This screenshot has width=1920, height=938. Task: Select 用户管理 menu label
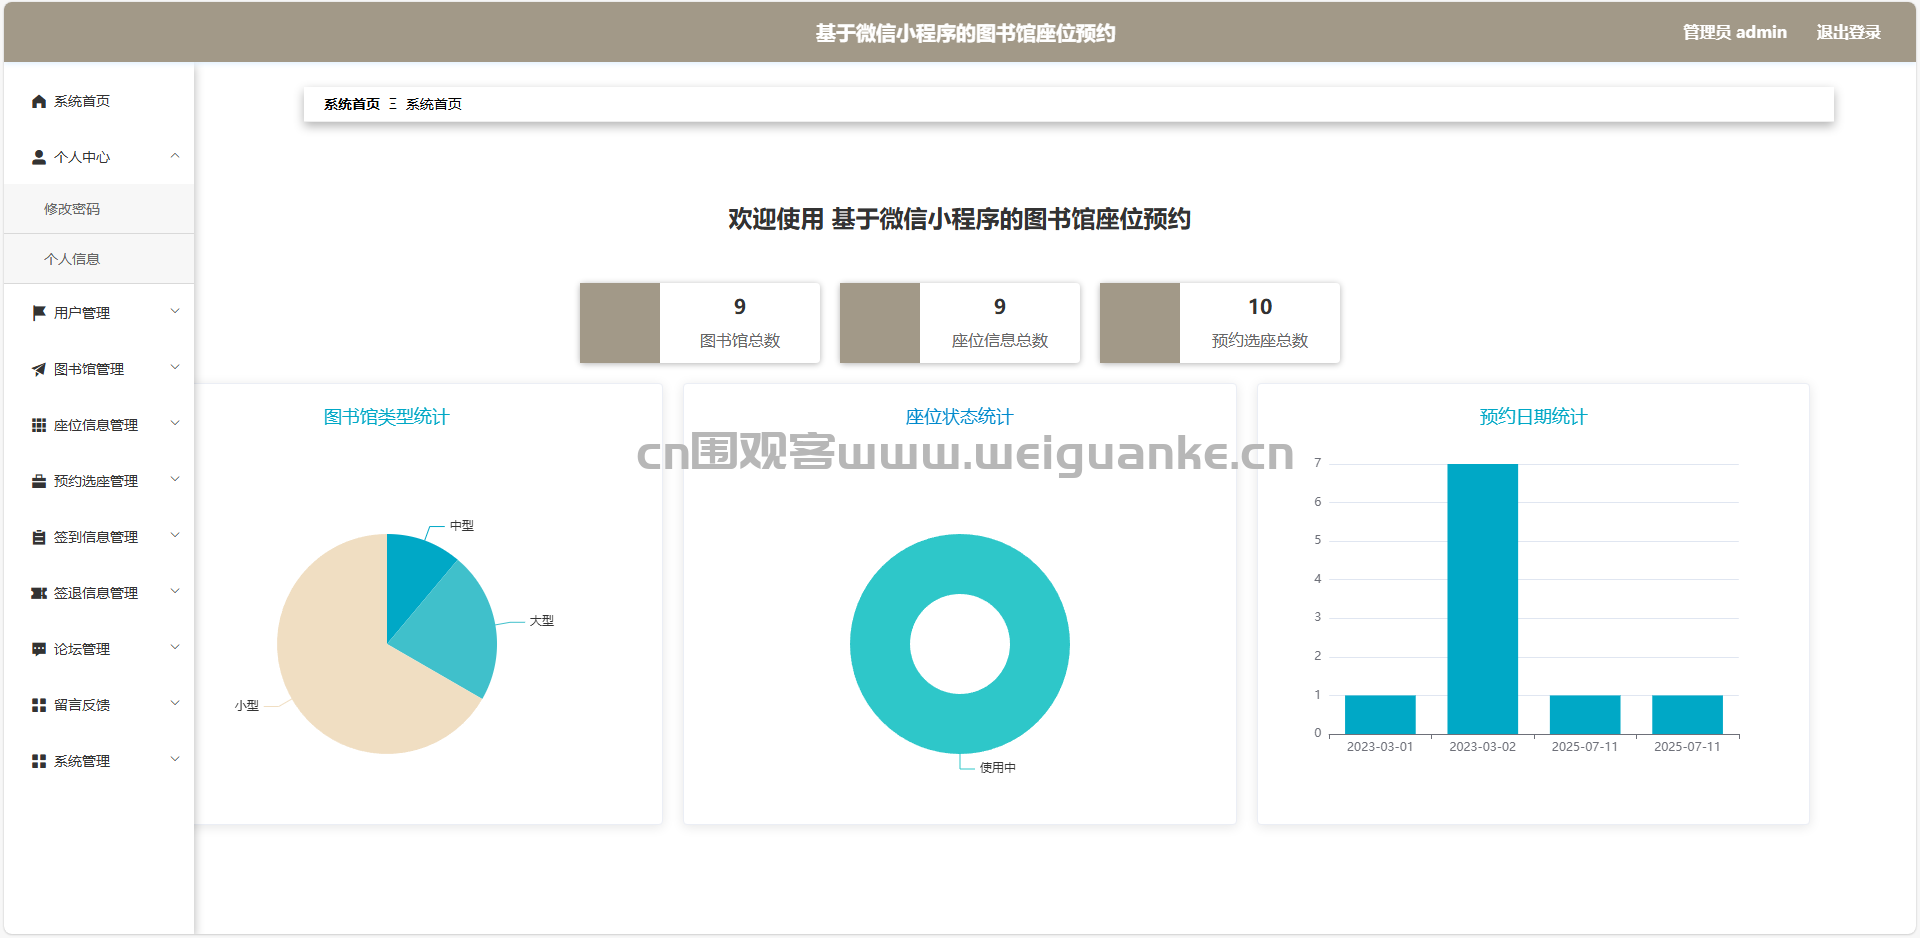point(82,313)
